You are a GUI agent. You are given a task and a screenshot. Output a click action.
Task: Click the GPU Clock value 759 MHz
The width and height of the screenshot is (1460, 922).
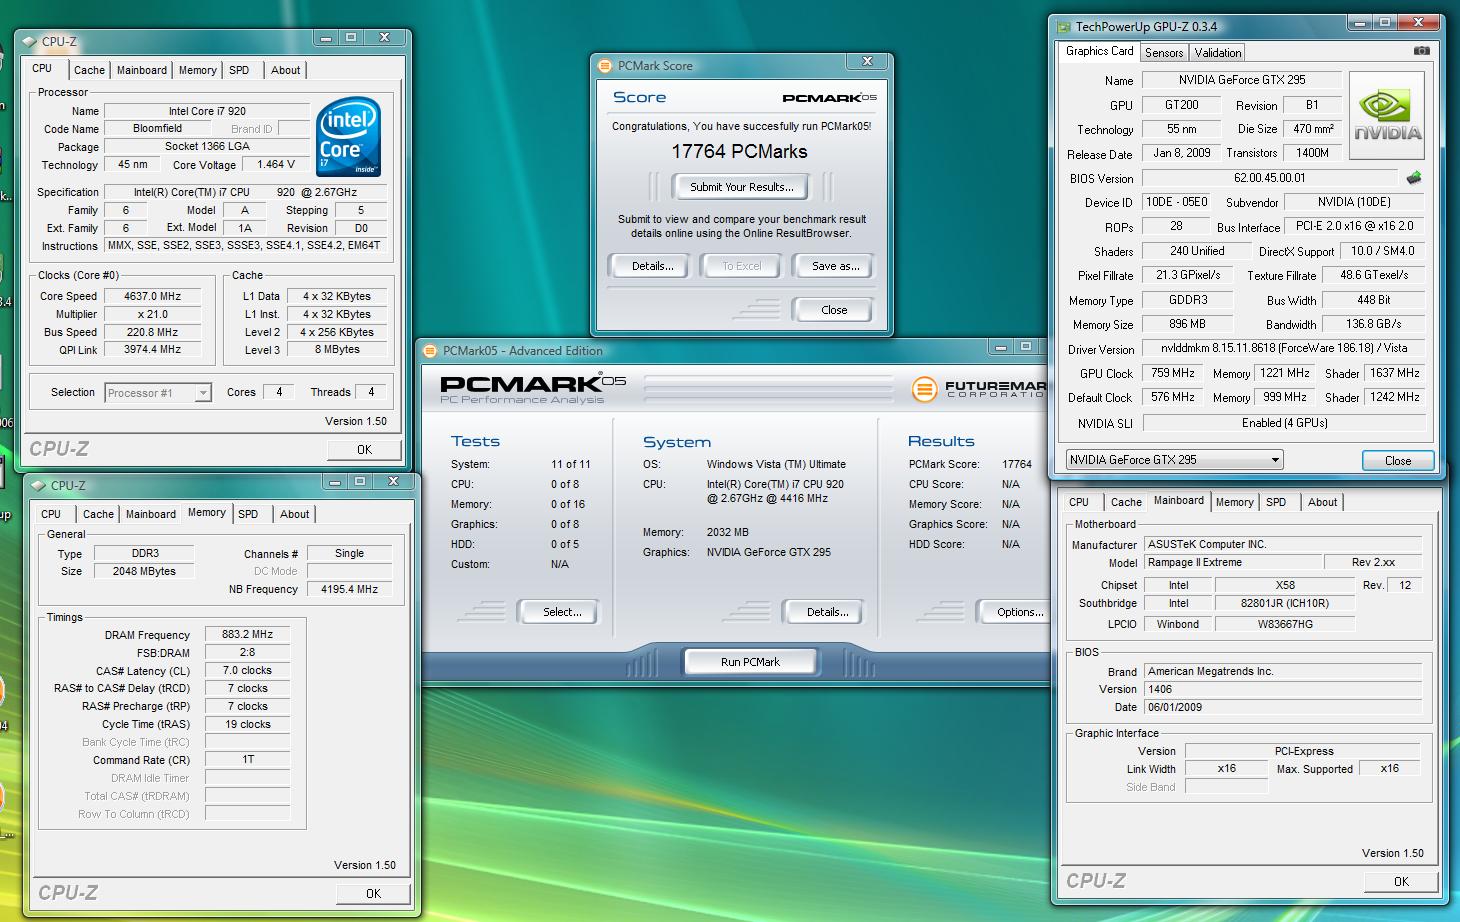coord(1172,373)
